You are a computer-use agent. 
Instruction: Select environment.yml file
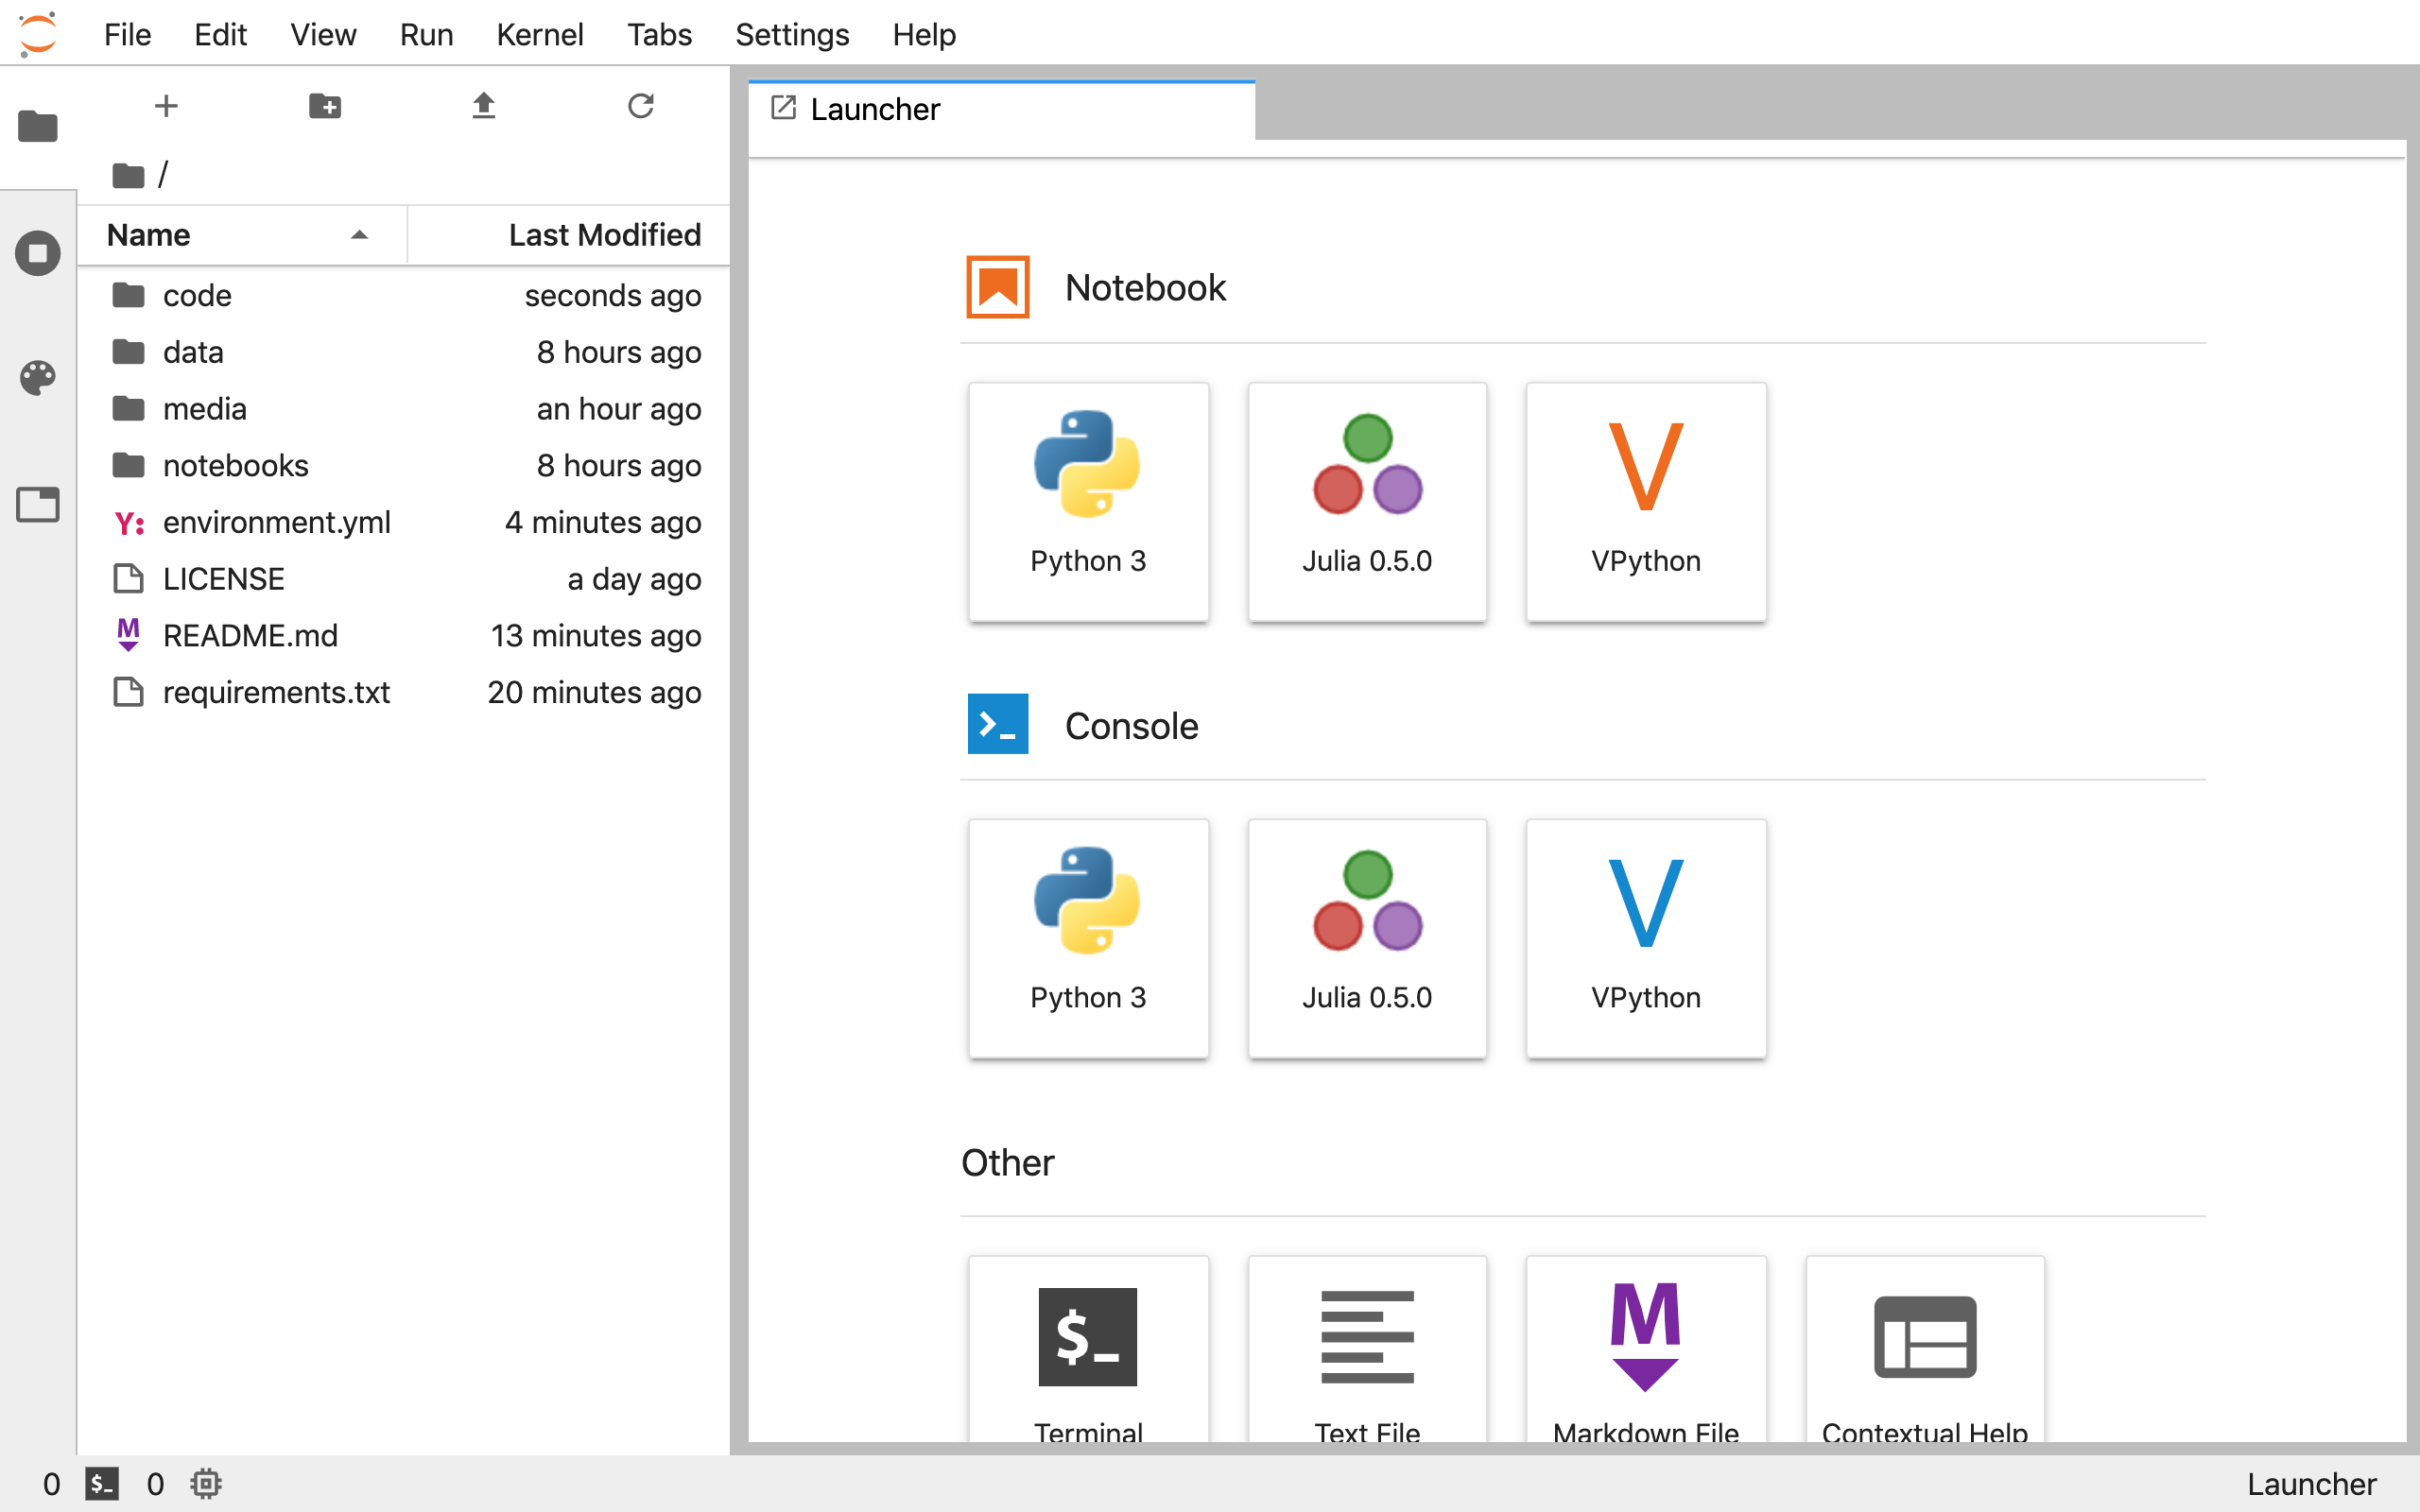(404, 522)
